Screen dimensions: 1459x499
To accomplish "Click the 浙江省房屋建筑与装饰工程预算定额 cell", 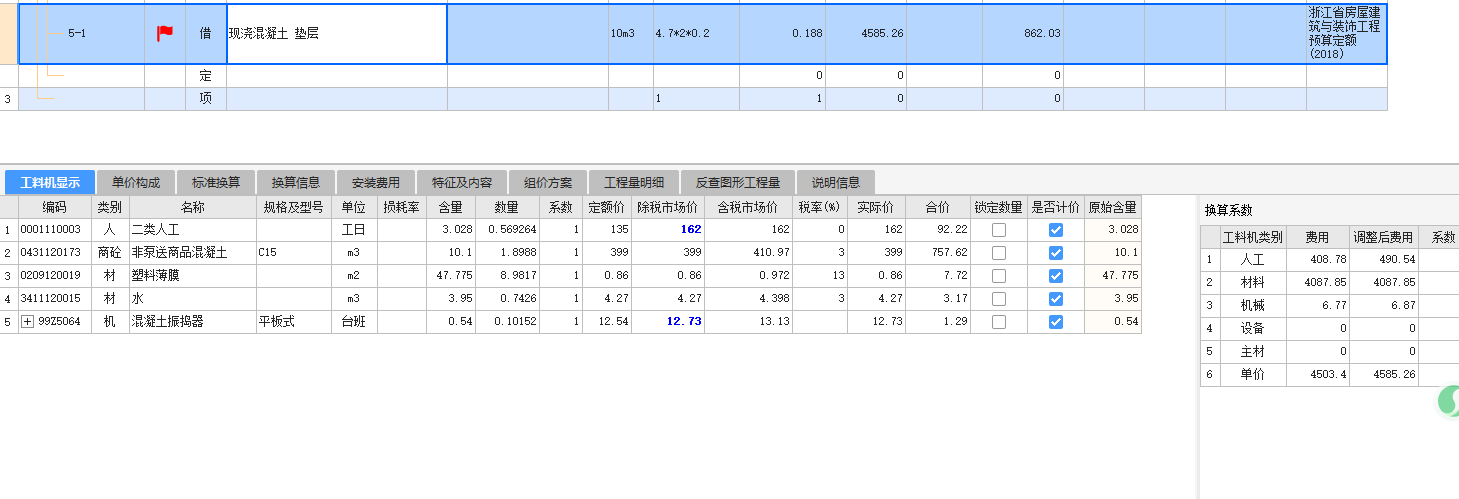I will (x=1346, y=34).
